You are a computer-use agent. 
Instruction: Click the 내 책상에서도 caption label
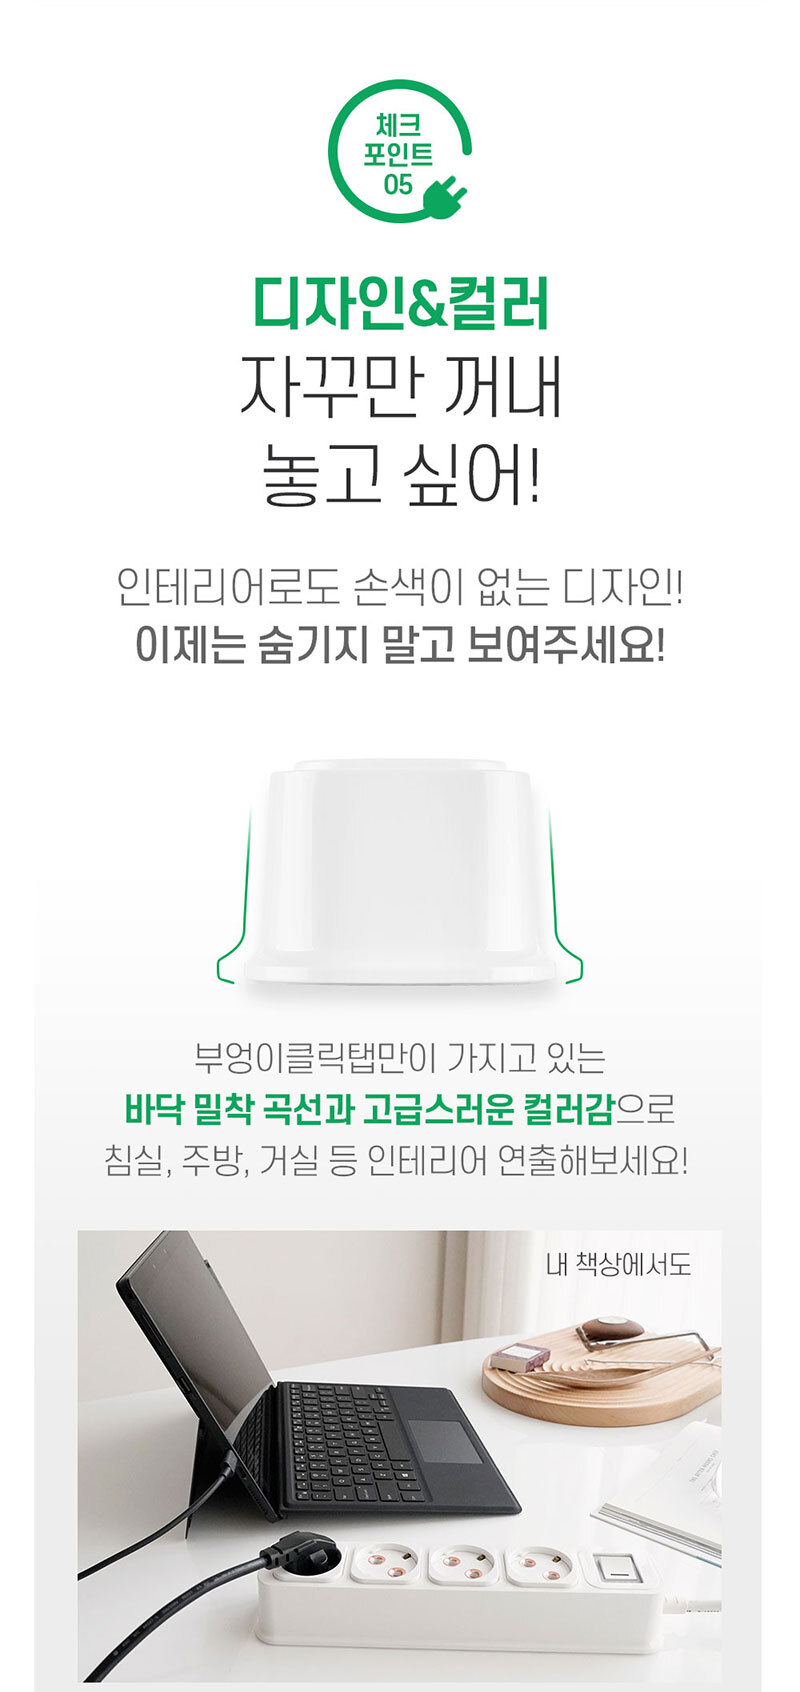[618, 1266]
